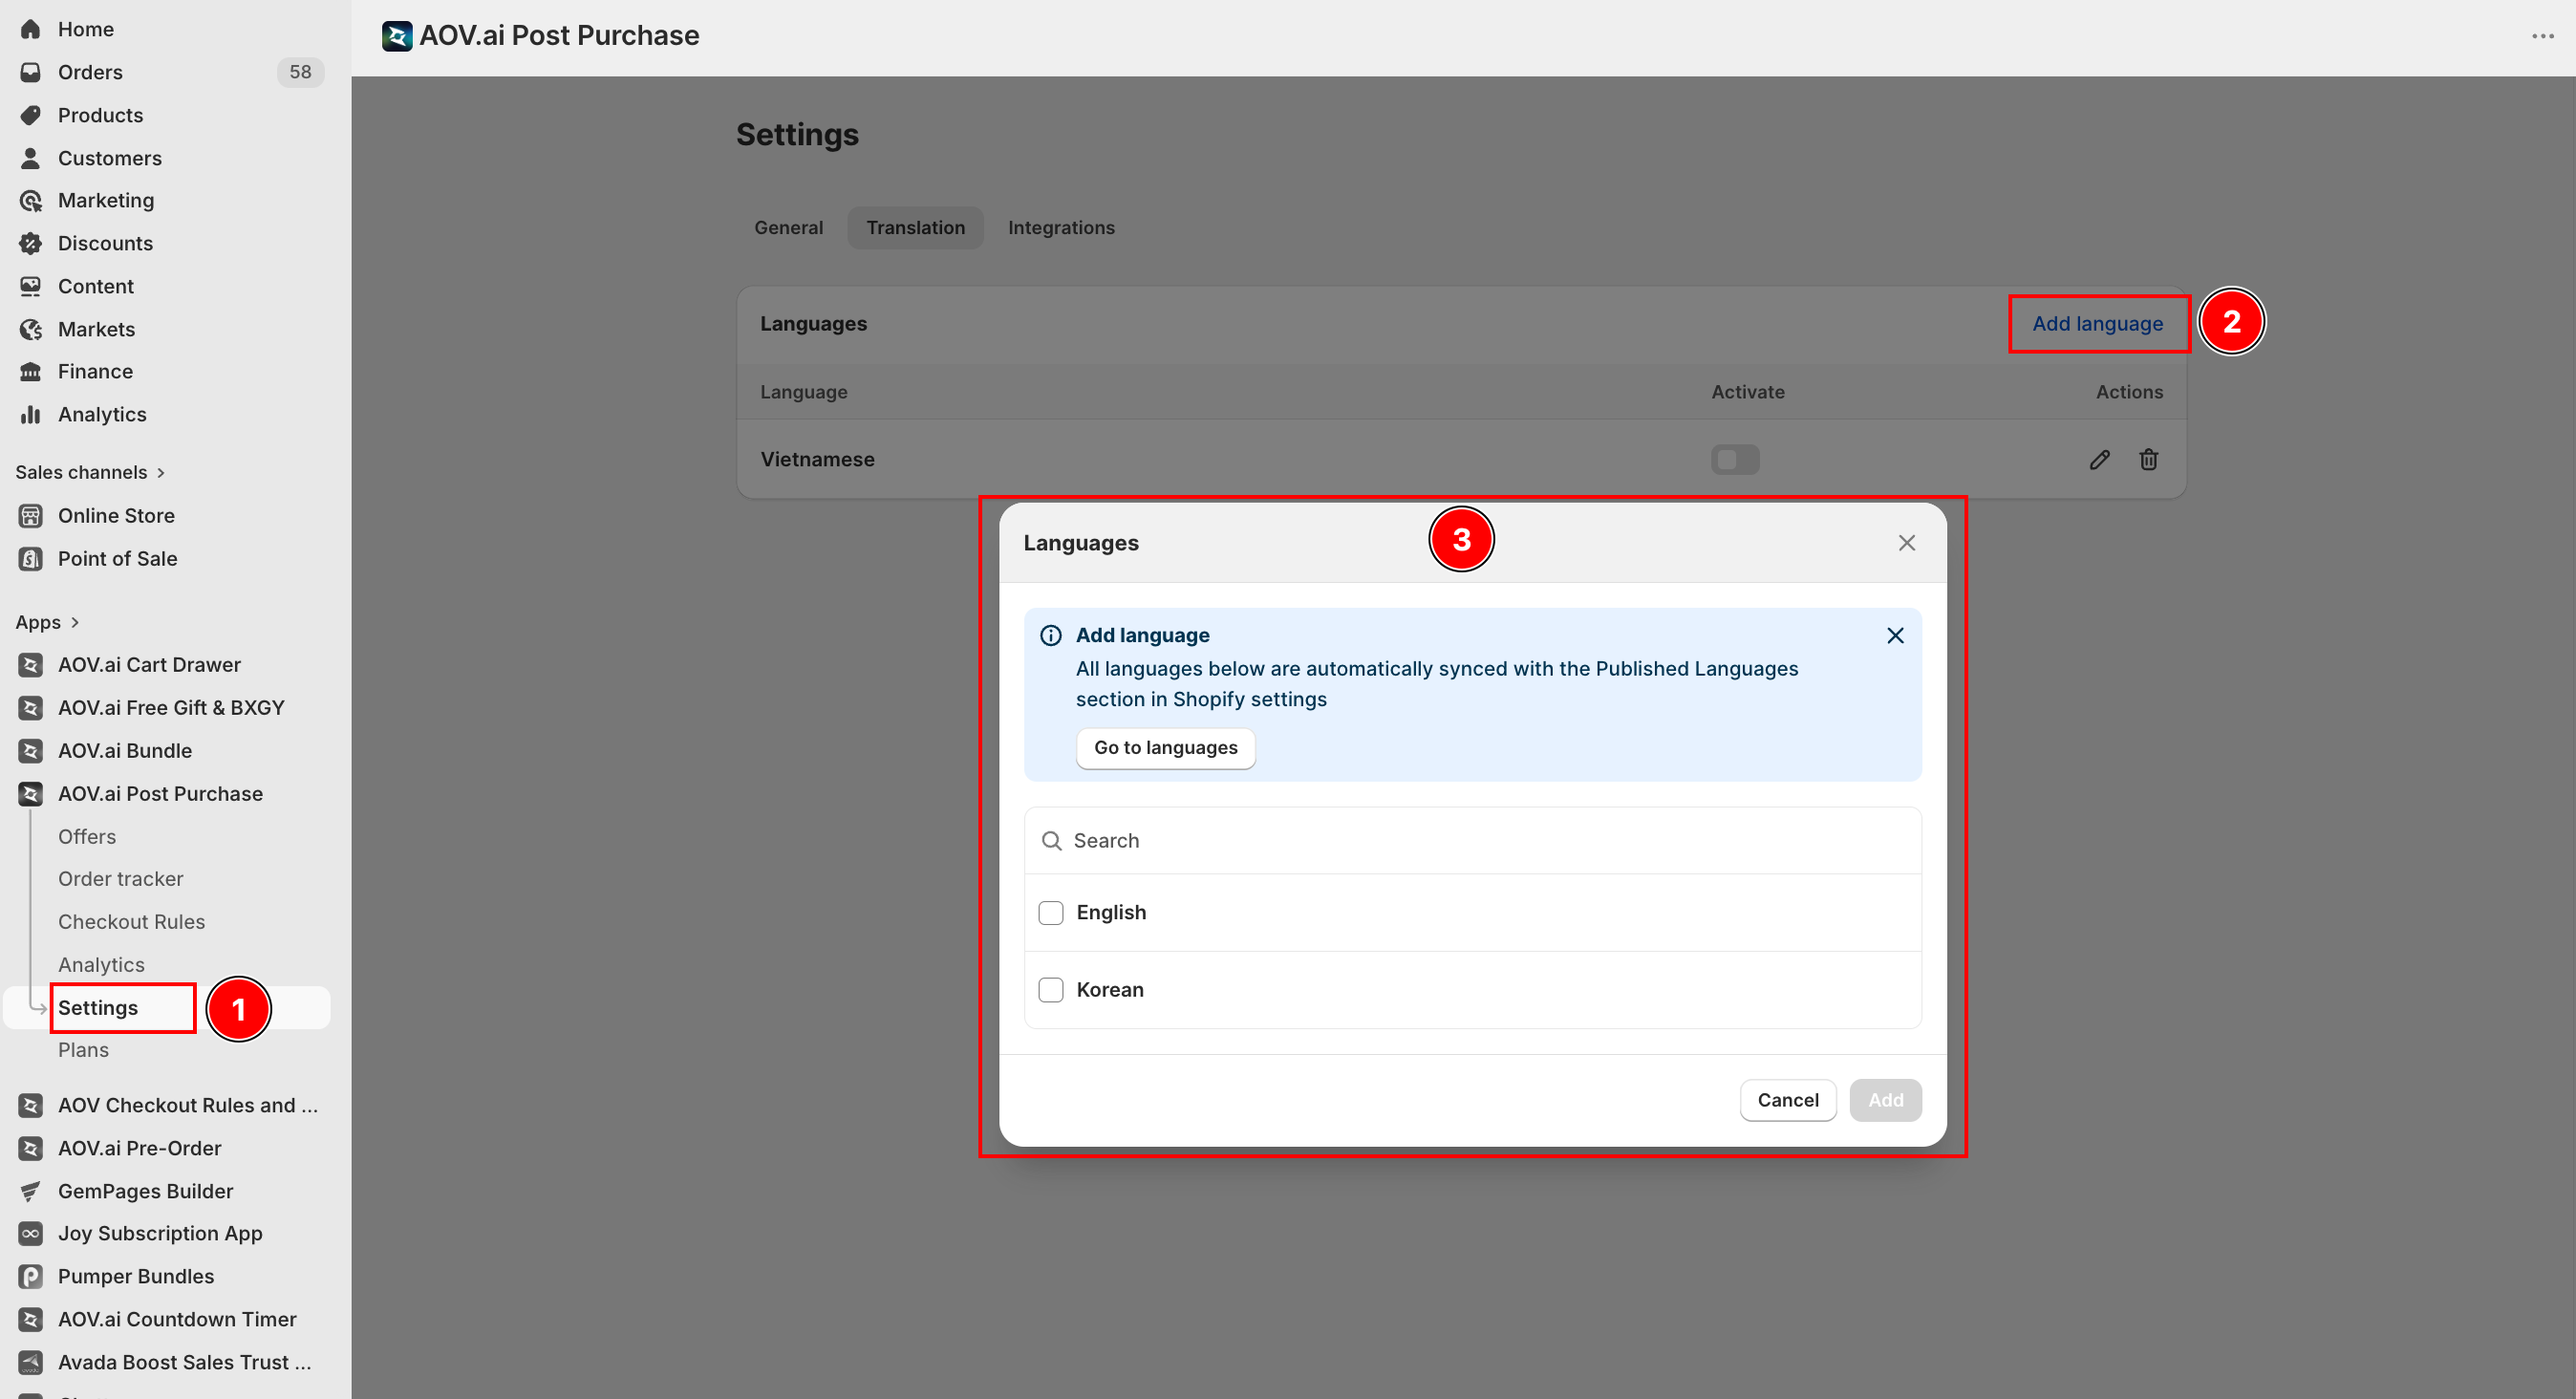Click the GemPages Builder app icon
The image size is (2576, 1399).
[x=31, y=1191]
